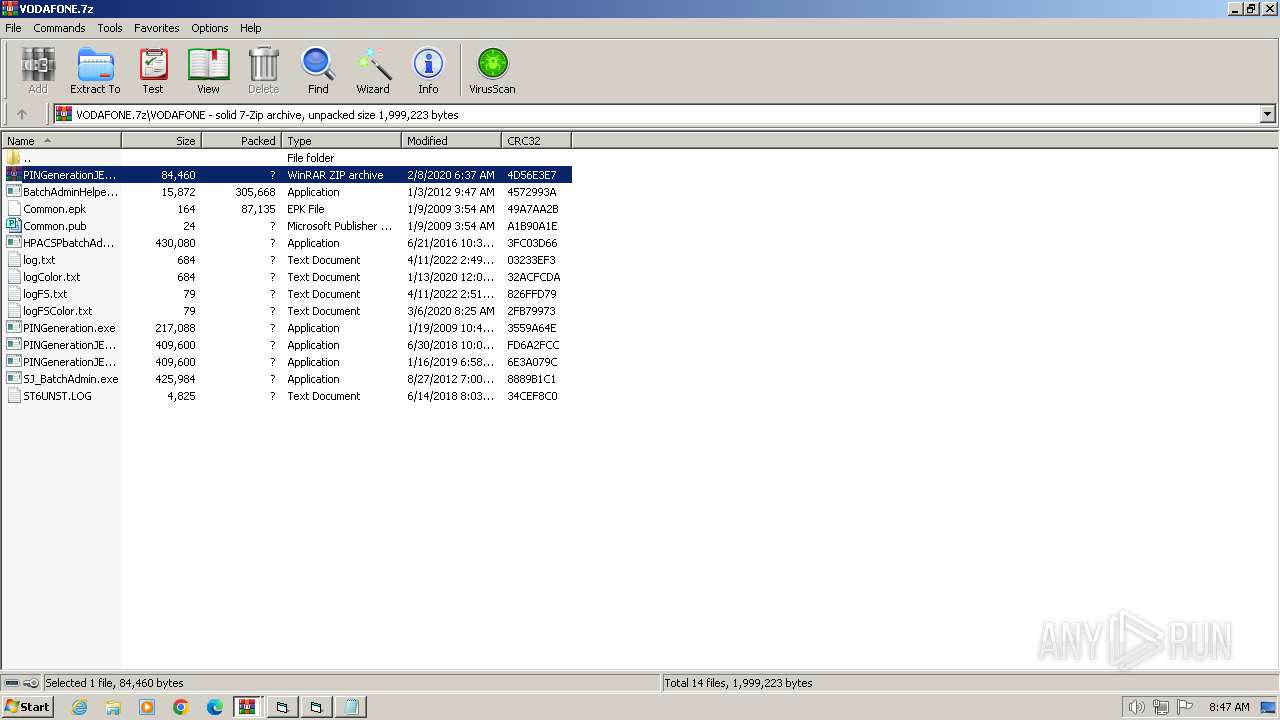Click the volume speaker tray icon
The width and height of the screenshot is (1280, 720).
(x=1136, y=707)
